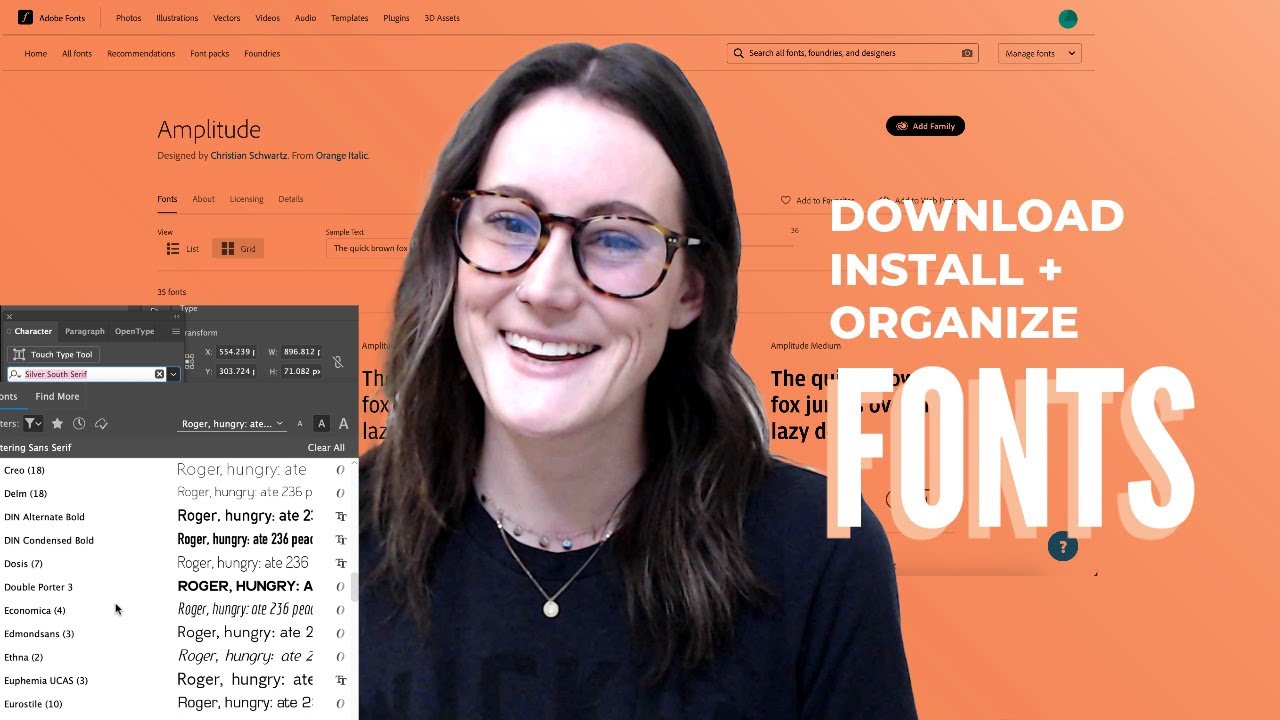This screenshot has height=720, width=1280.
Task: Toggle constrain width and height proportions
Action: coord(338,362)
